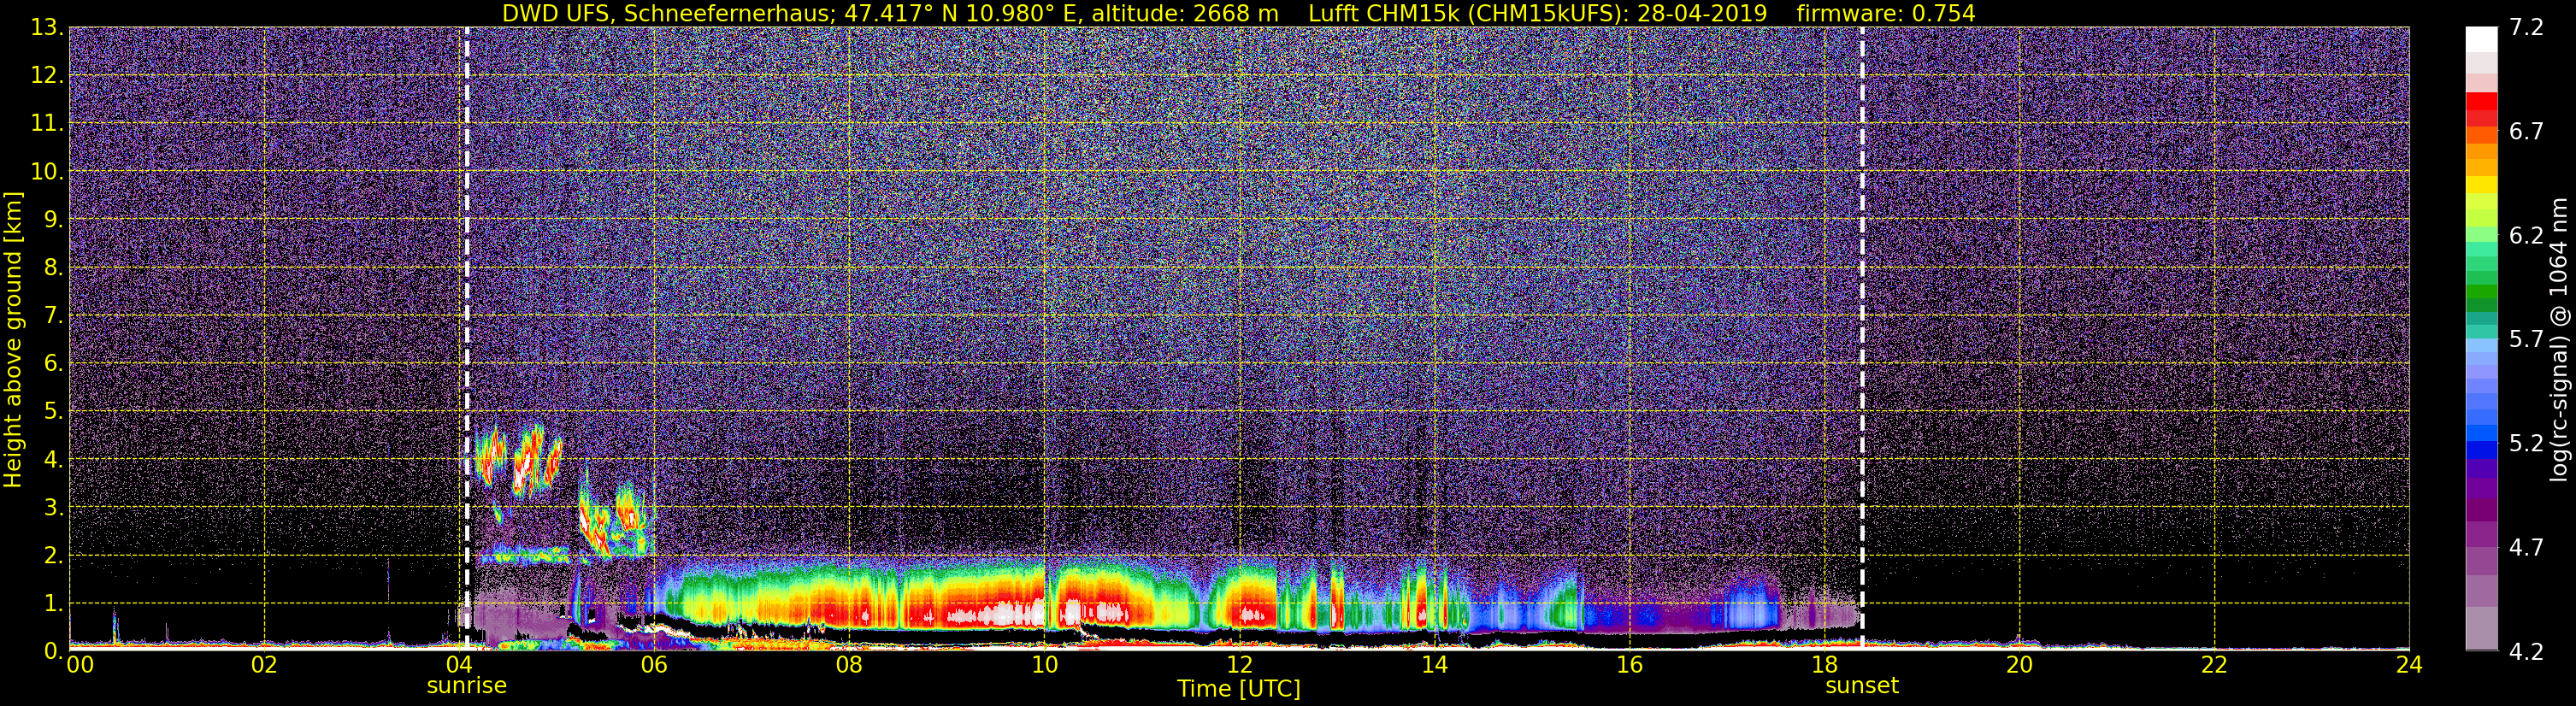Click the '6.2' colorbar value

[x=2526, y=236]
